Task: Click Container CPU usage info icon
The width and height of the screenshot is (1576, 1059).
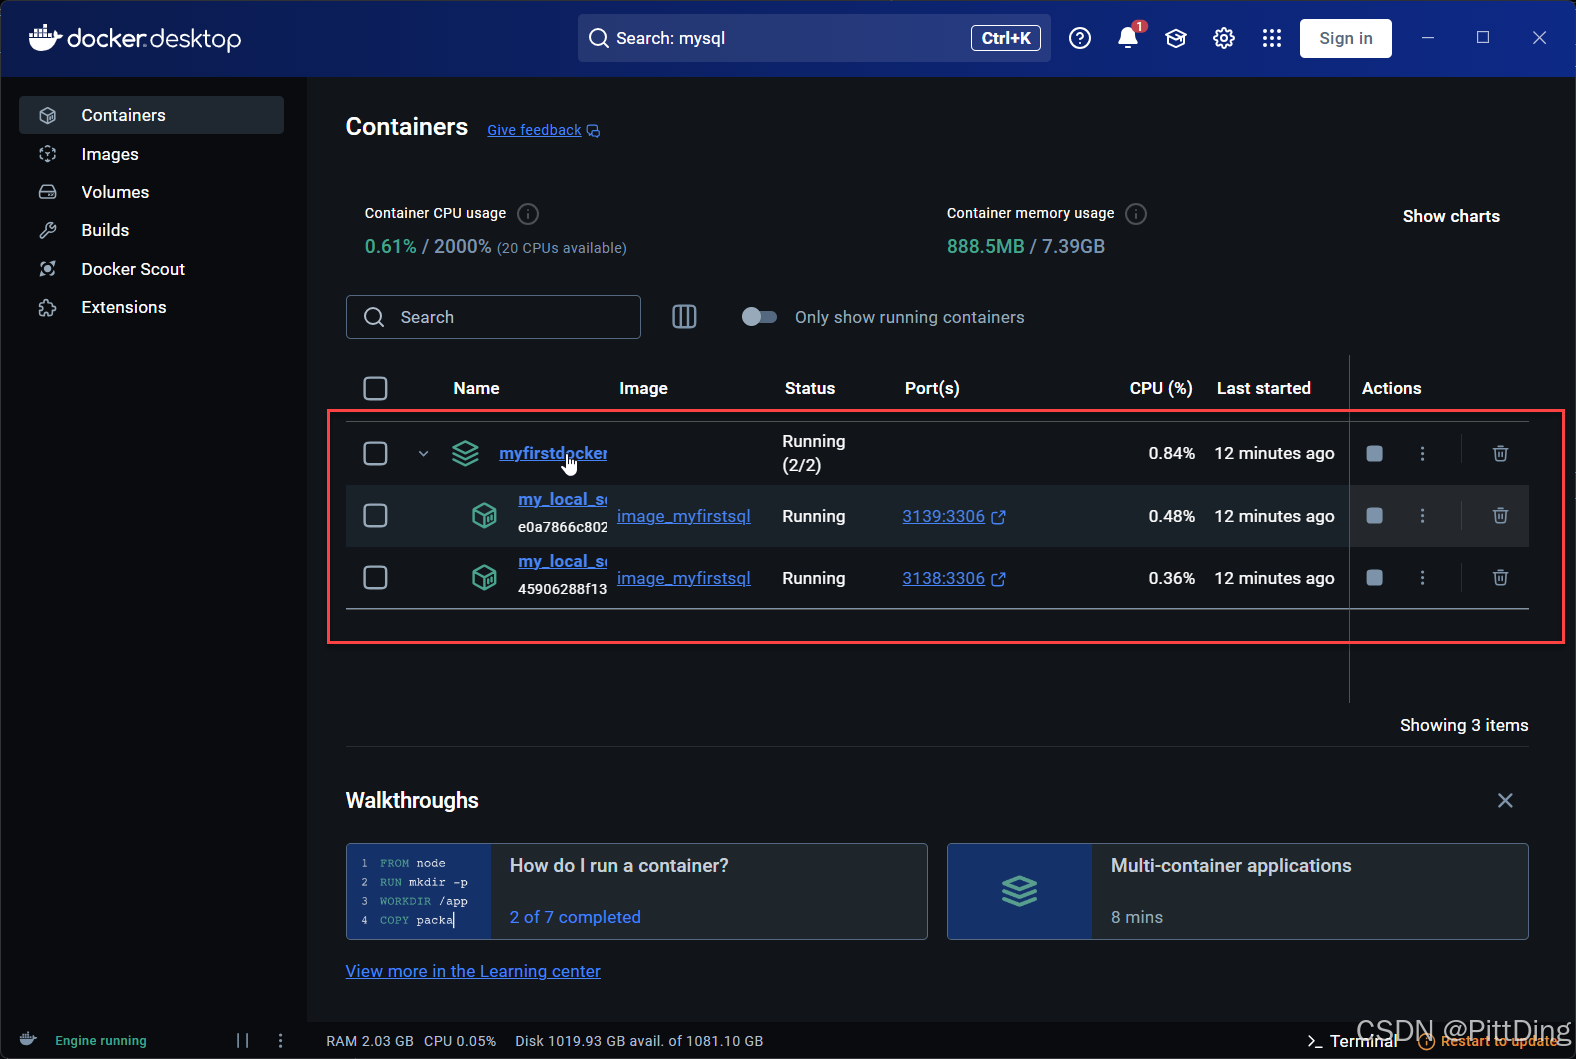Action: tap(529, 214)
